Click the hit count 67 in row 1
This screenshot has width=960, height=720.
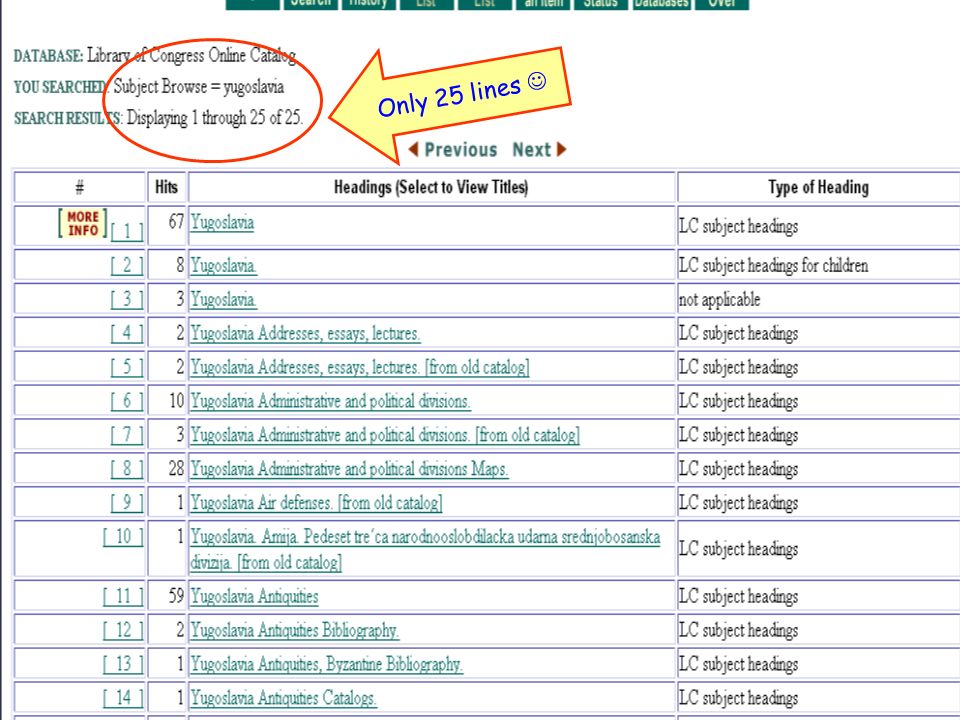[176, 222]
